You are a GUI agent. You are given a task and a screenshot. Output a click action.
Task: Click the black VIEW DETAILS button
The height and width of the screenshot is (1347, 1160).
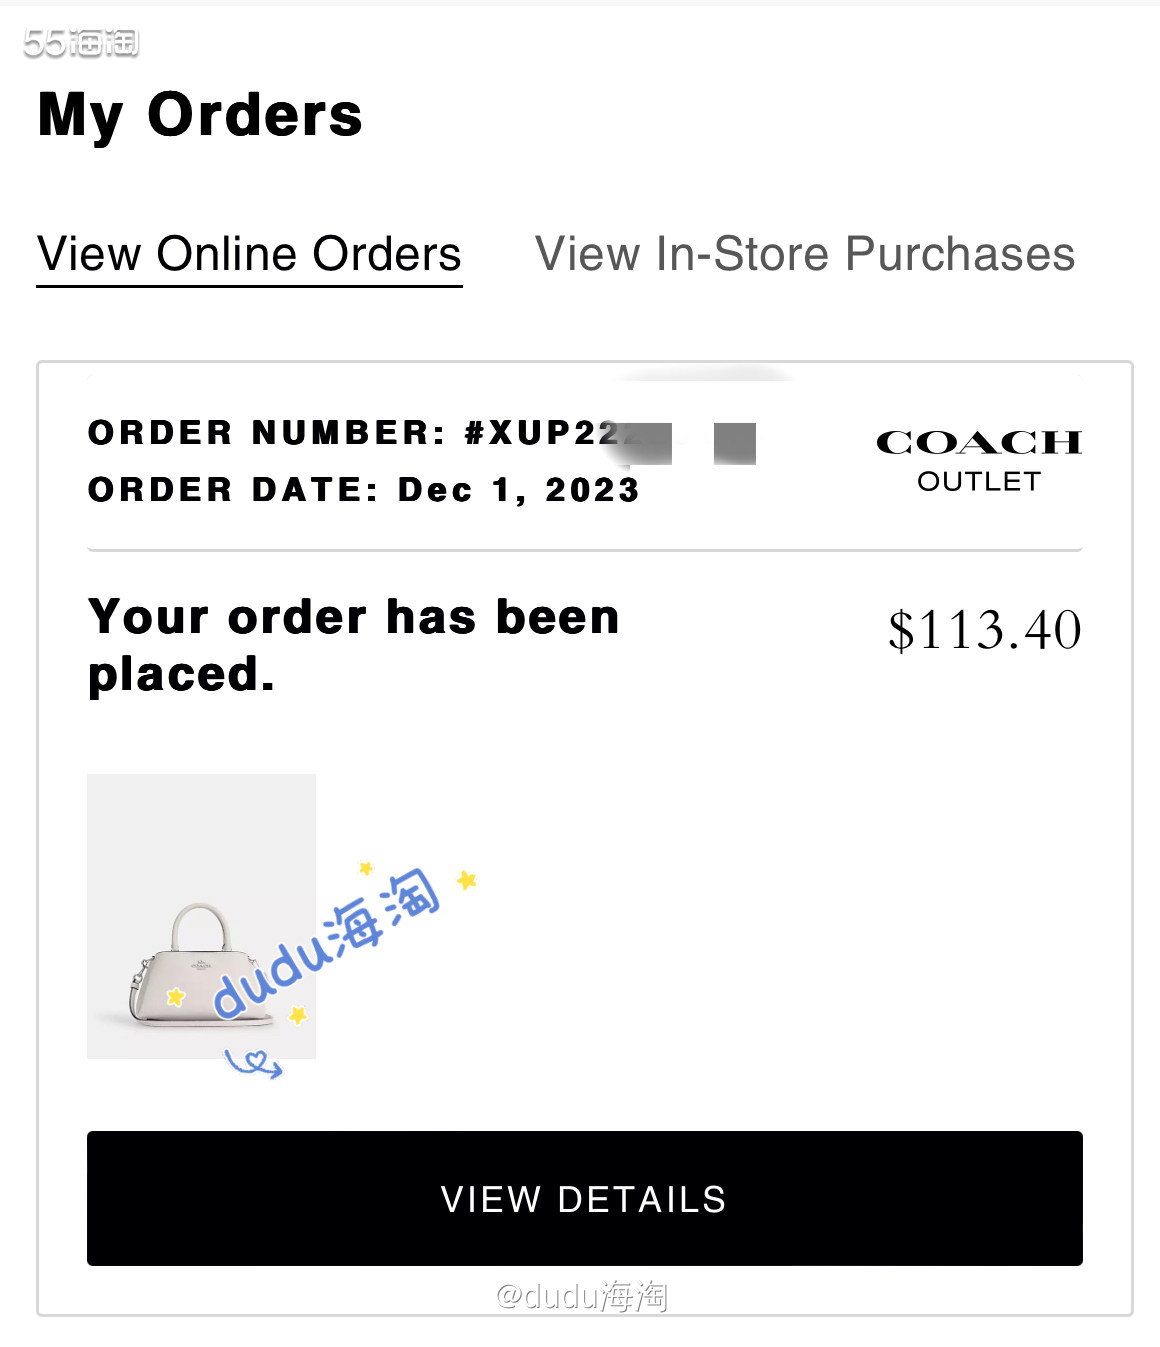click(x=585, y=1198)
